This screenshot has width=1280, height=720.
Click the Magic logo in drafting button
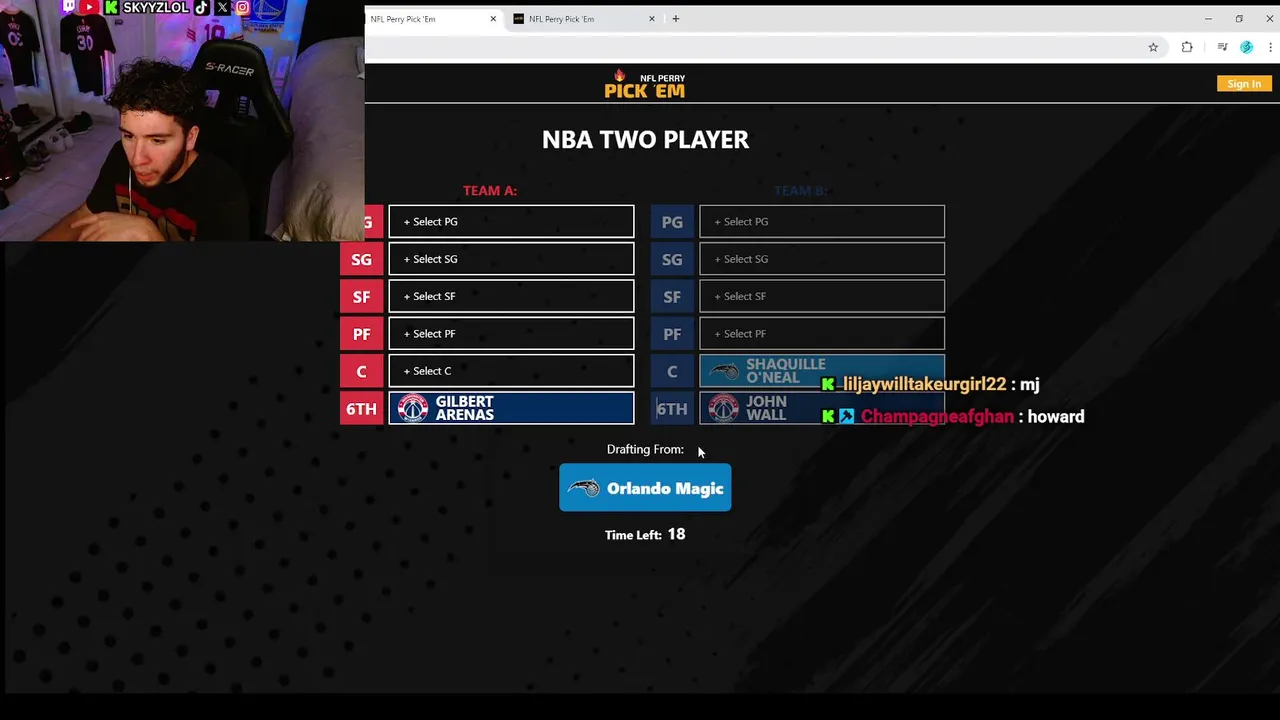point(583,488)
